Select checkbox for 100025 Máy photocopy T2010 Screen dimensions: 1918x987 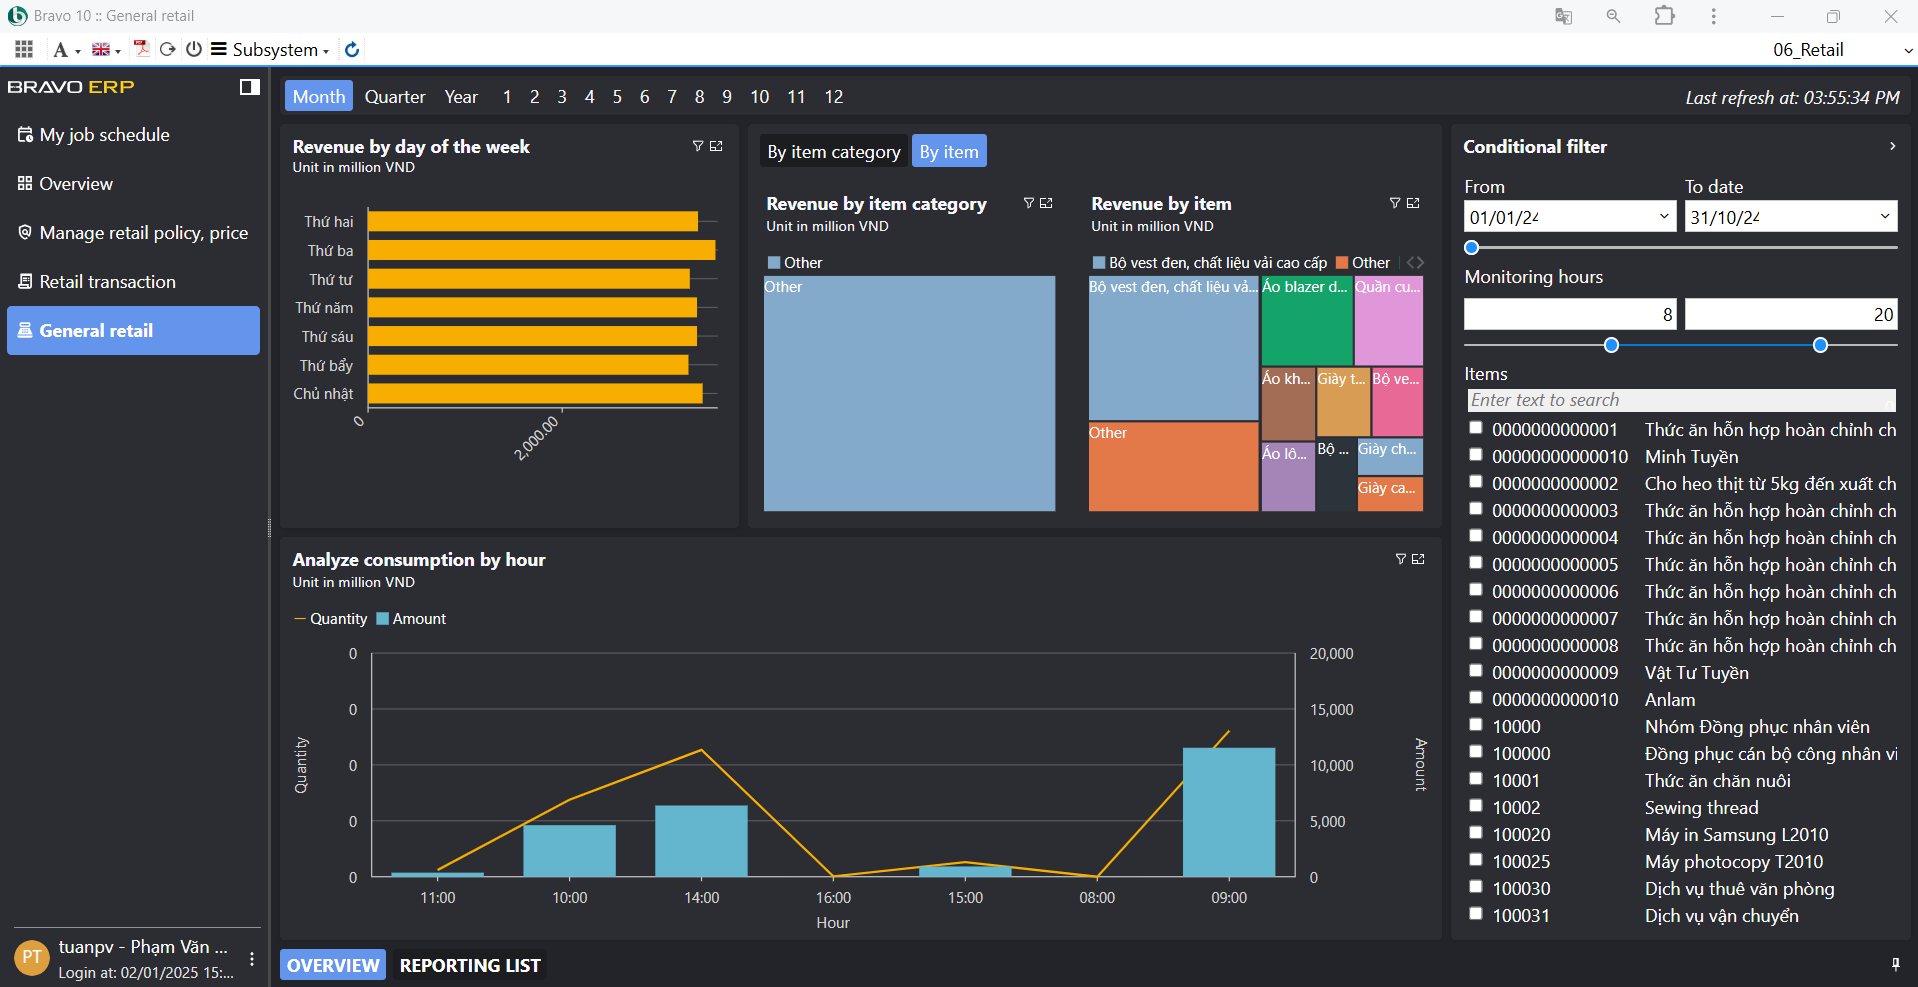(1475, 860)
